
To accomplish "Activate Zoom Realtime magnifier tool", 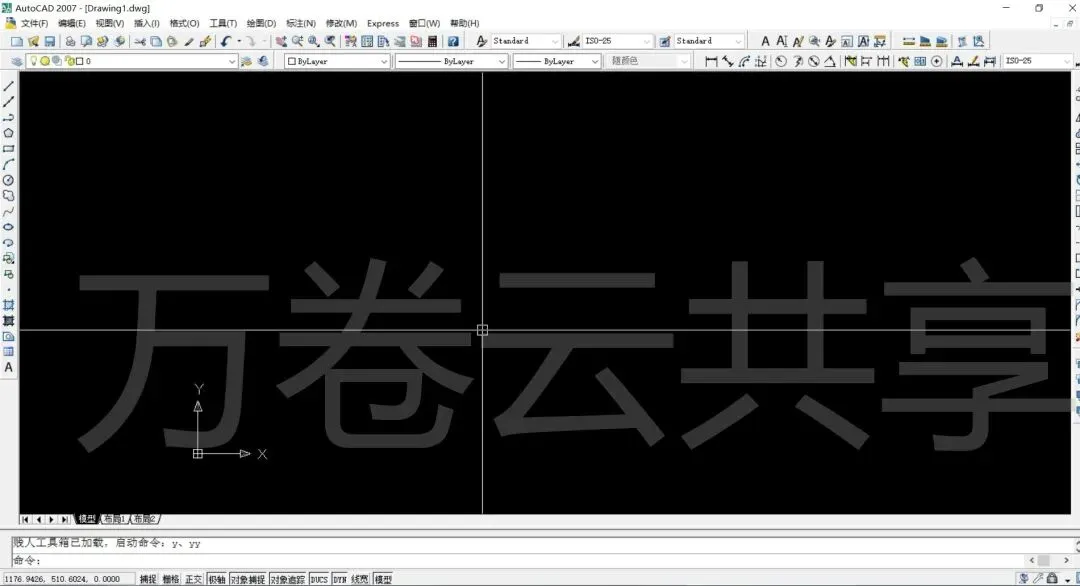I will pyautogui.click(x=298, y=41).
